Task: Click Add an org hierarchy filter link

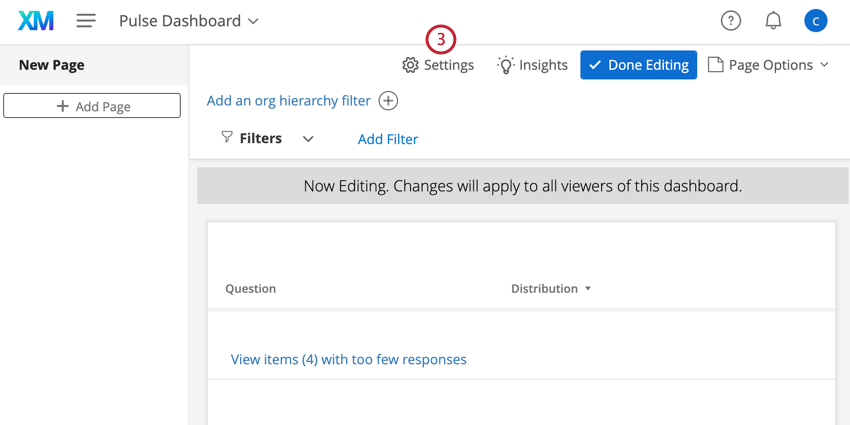Action: pos(289,101)
